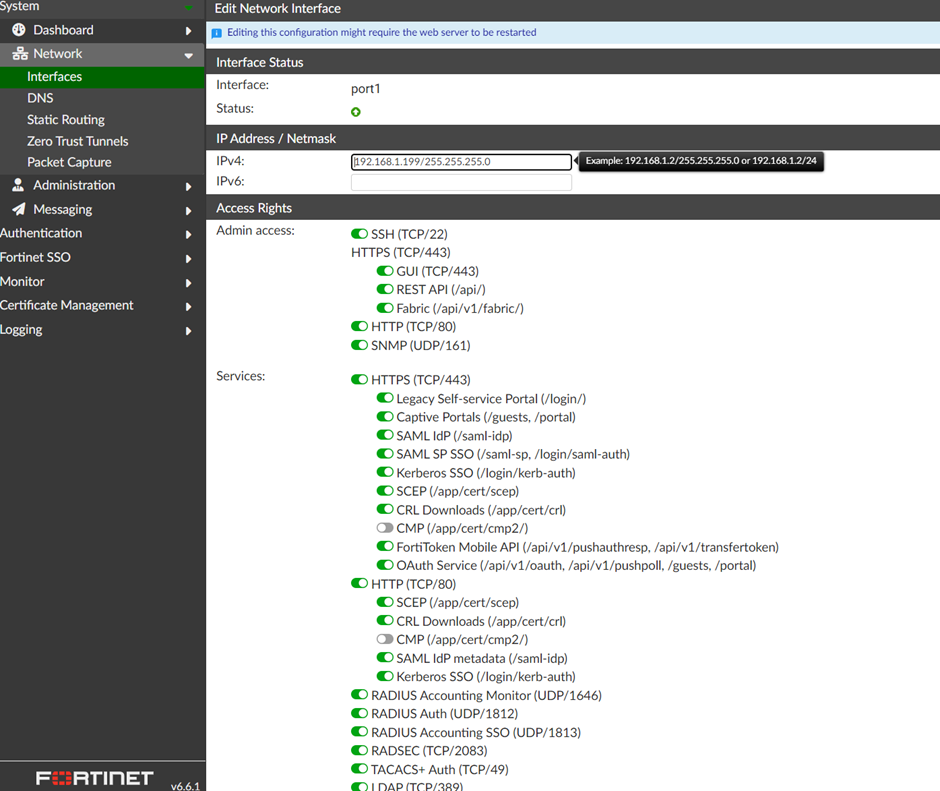Open the Monitor section
The width and height of the screenshot is (940, 791).
coord(22,281)
